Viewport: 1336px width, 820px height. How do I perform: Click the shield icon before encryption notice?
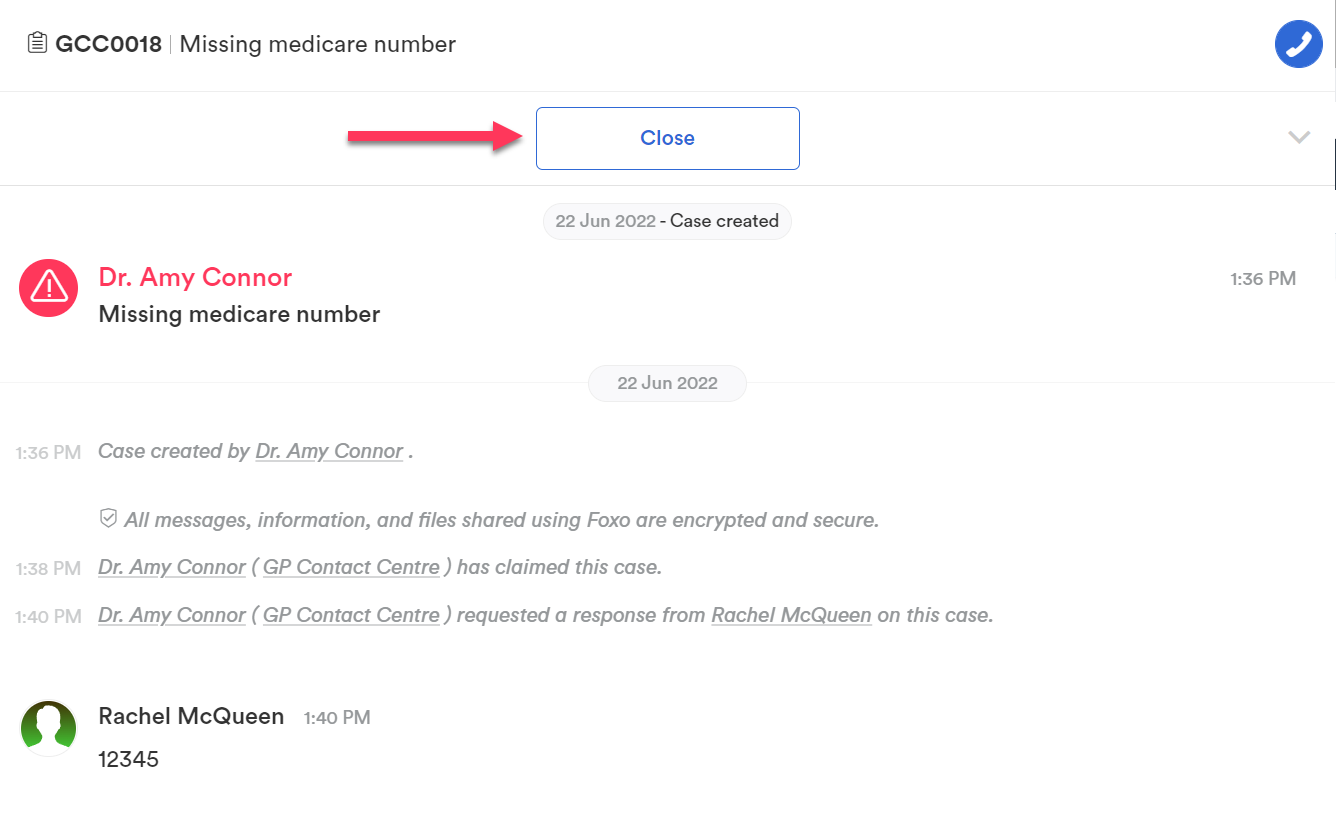(108, 519)
